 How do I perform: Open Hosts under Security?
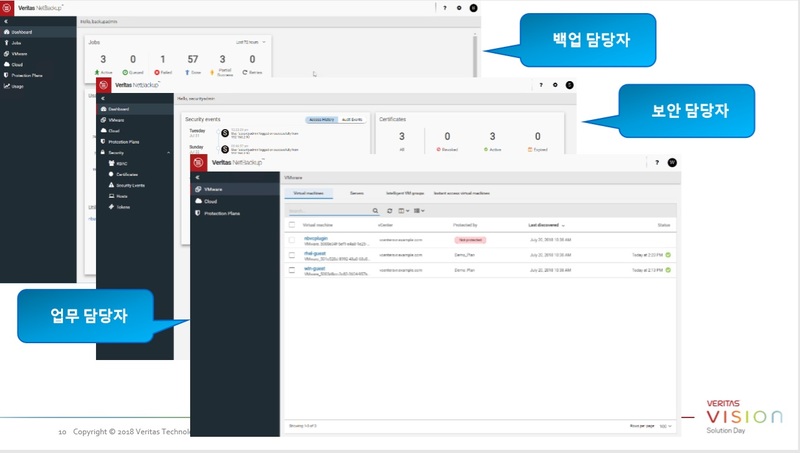[118, 196]
